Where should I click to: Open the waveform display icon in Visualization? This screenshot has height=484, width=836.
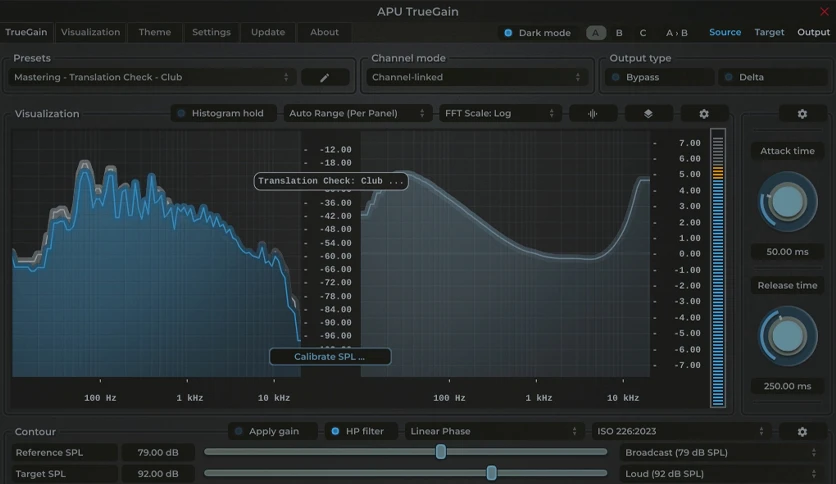pyautogui.click(x=593, y=114)
